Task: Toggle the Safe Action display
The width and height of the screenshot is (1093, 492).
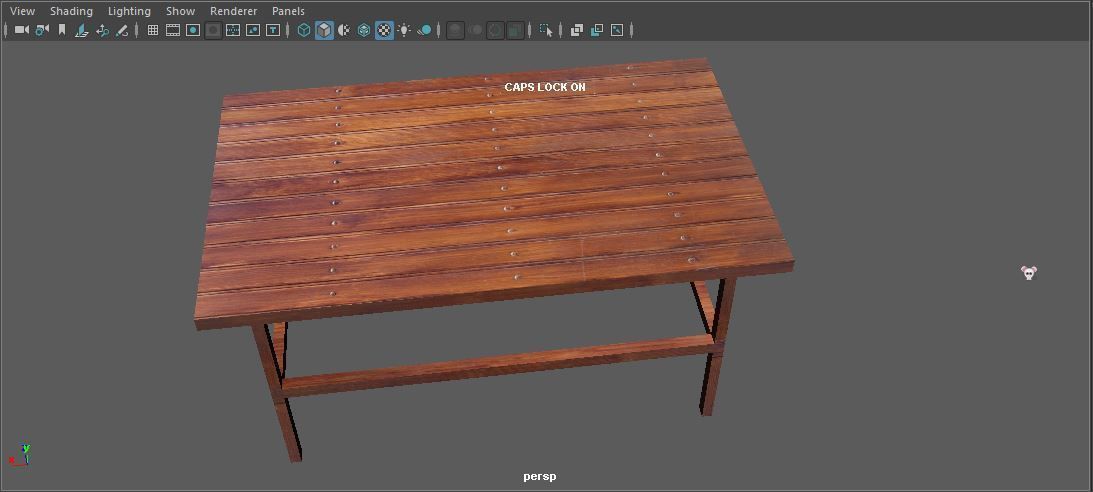Action: (x=253, y=30)
